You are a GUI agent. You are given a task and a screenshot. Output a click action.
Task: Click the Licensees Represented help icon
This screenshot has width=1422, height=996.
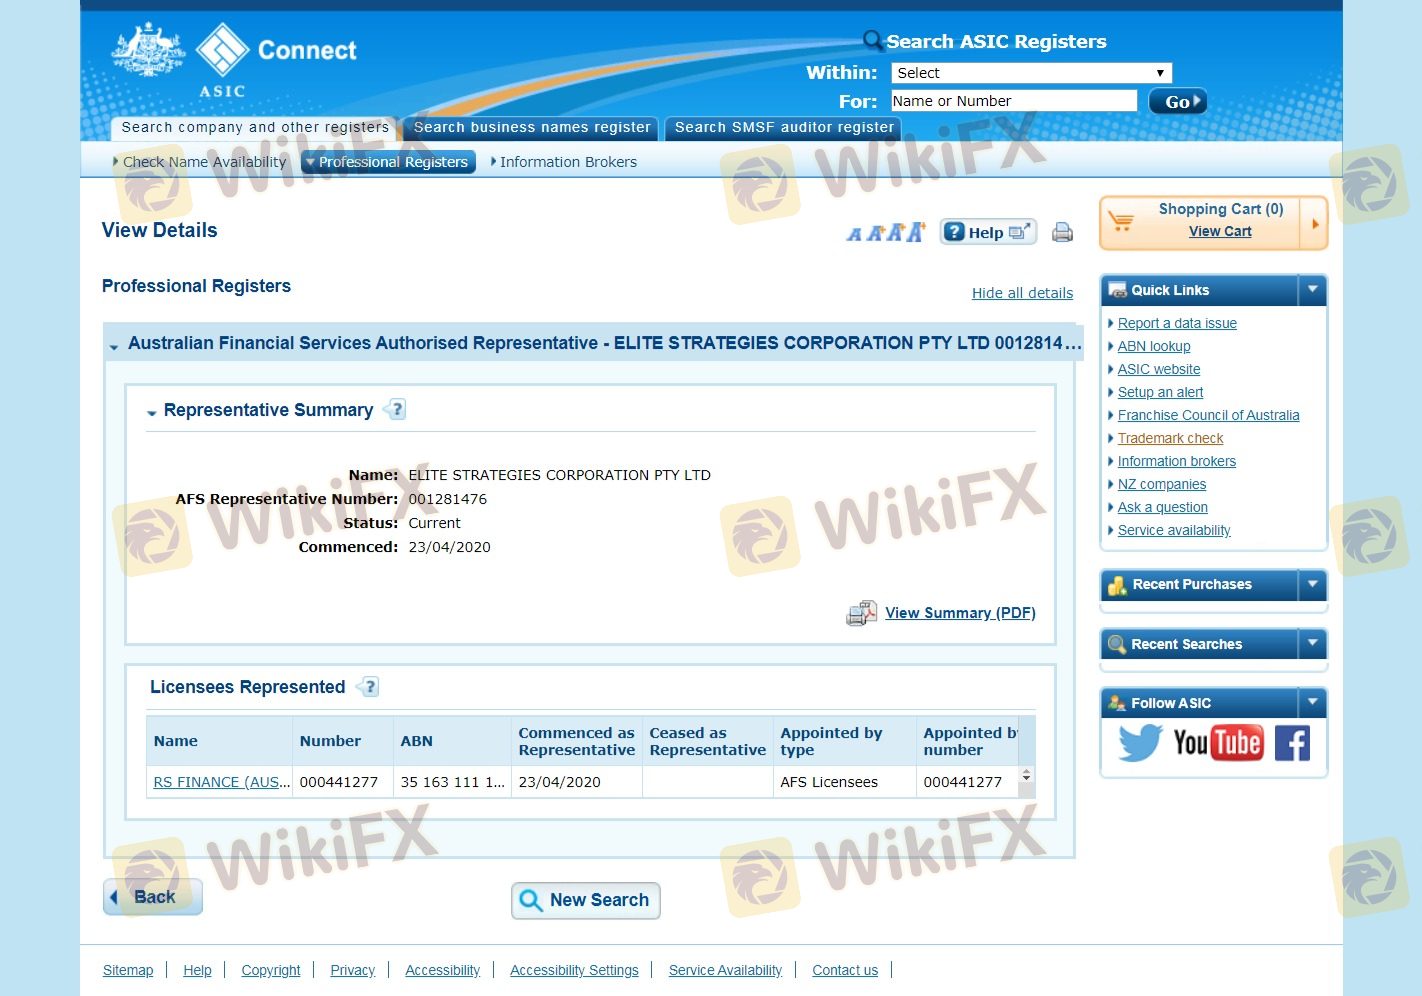368,687
